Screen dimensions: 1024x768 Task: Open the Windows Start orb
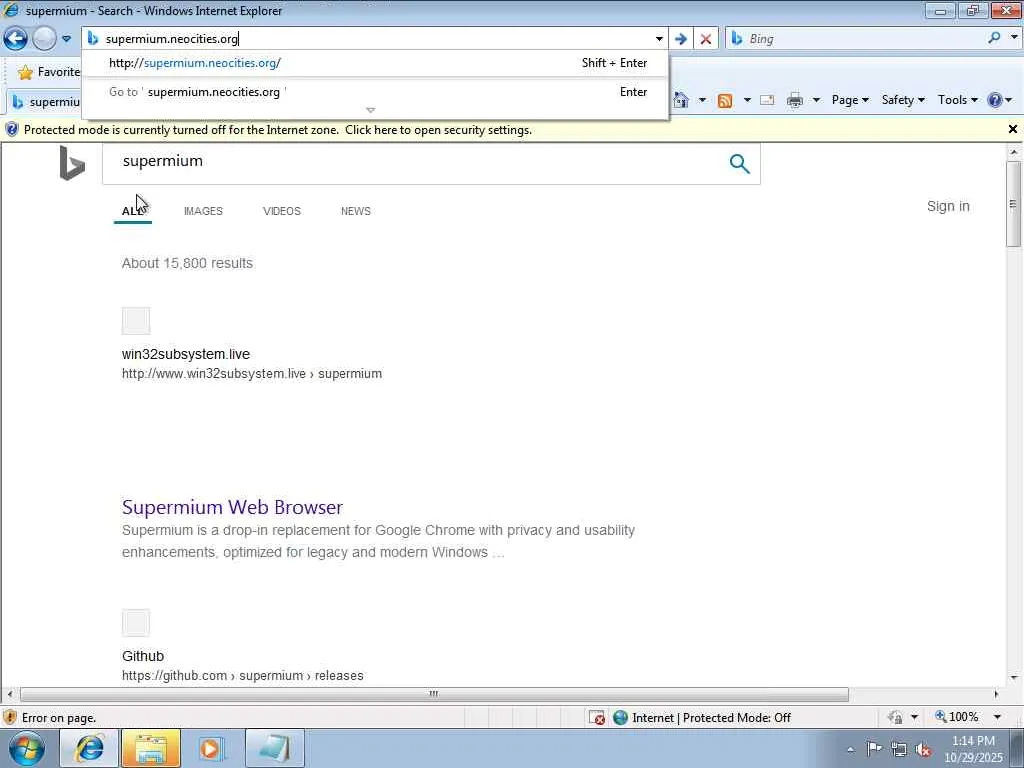tap(26, 748)
